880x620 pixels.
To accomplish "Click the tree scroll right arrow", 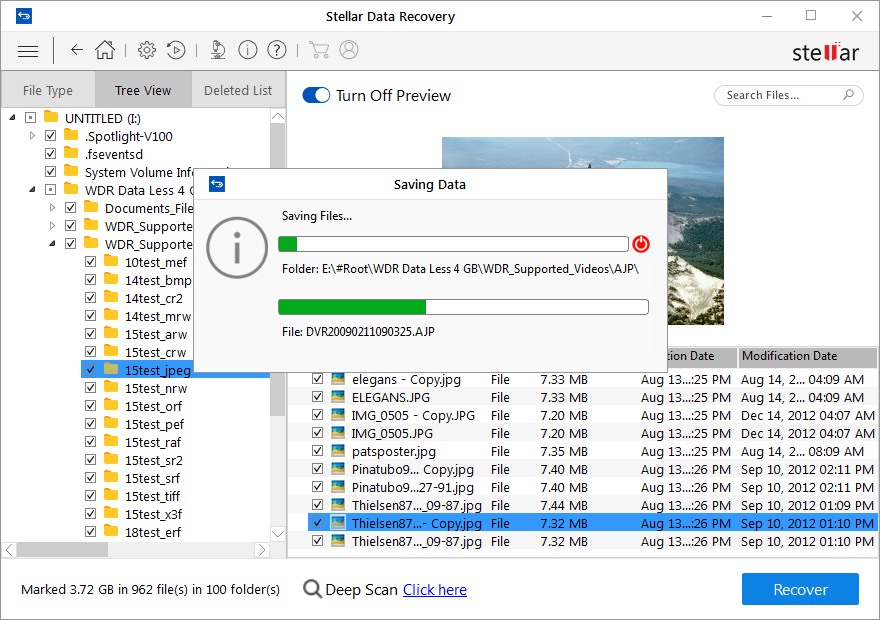I will point(262,550).
